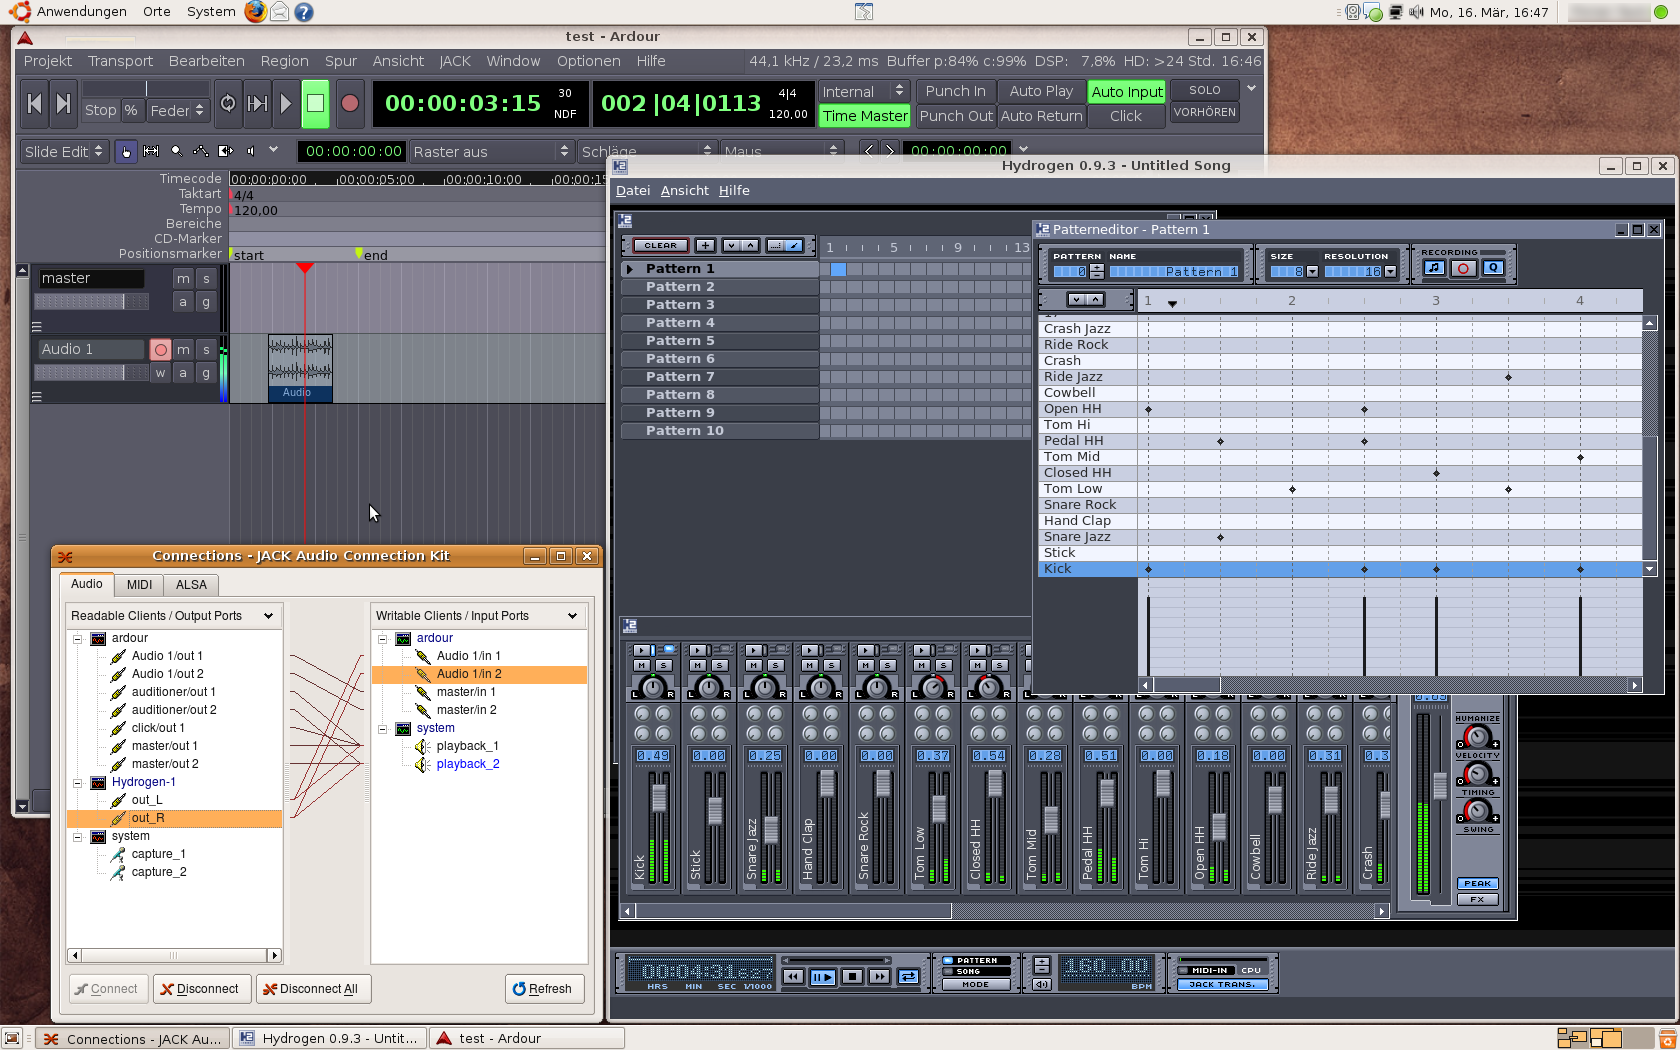Open Readable Clients / Output Ports dropdown
This screenshot has height=1050, width=1680.
[174, 616]
